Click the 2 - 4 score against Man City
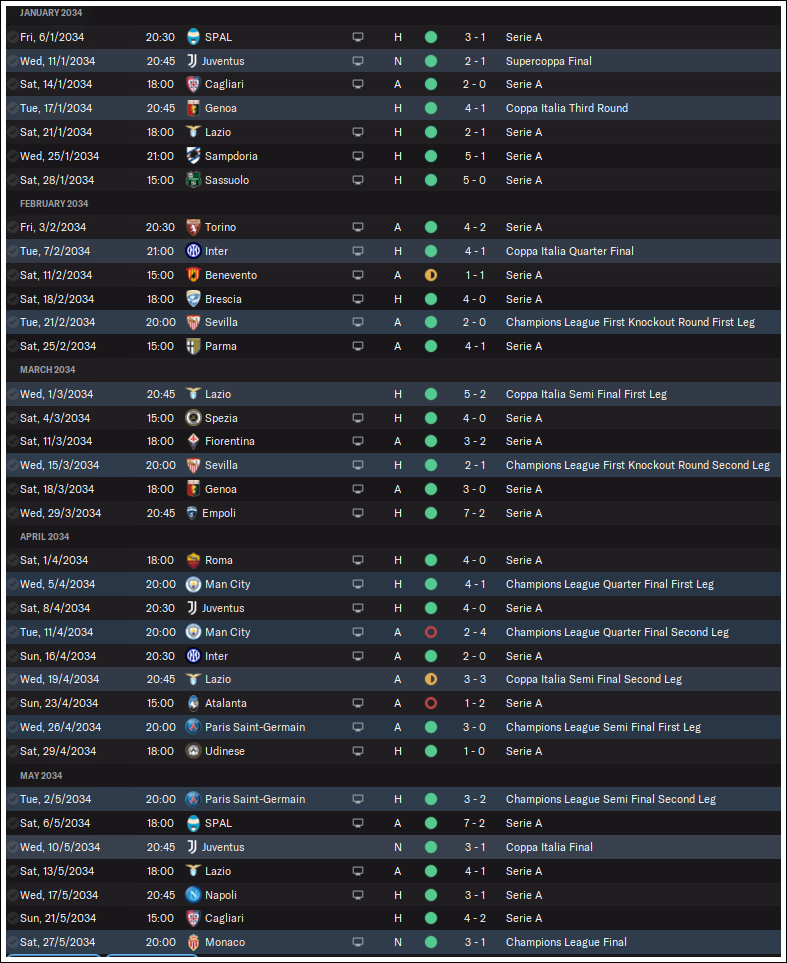The width and height of the screenshot is (787, 963). 474,632
